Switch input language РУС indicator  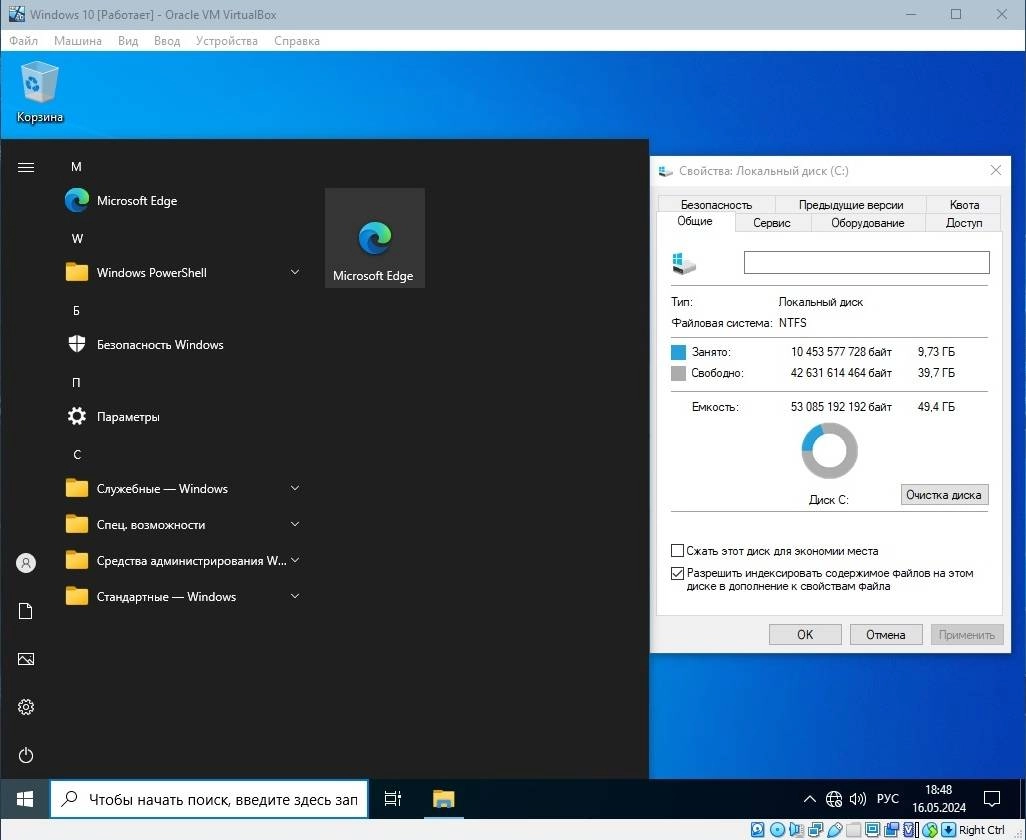(x=887, y=799)
